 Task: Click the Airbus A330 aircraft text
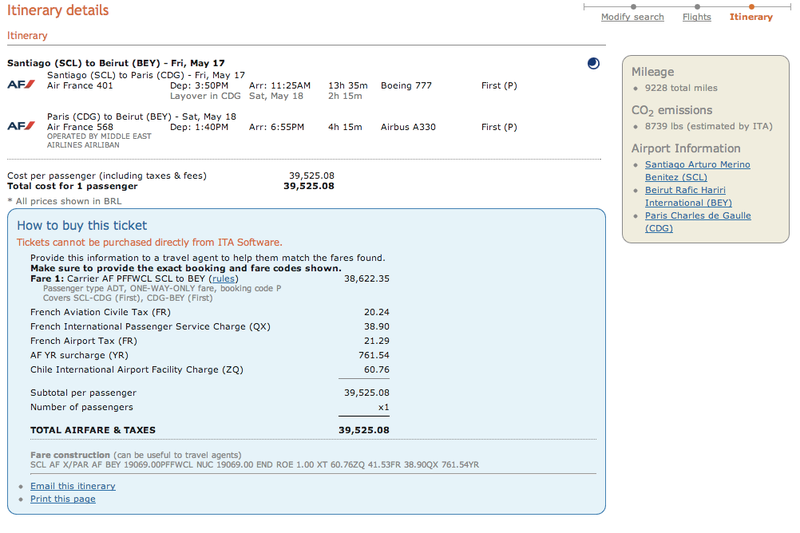(408, 127)
